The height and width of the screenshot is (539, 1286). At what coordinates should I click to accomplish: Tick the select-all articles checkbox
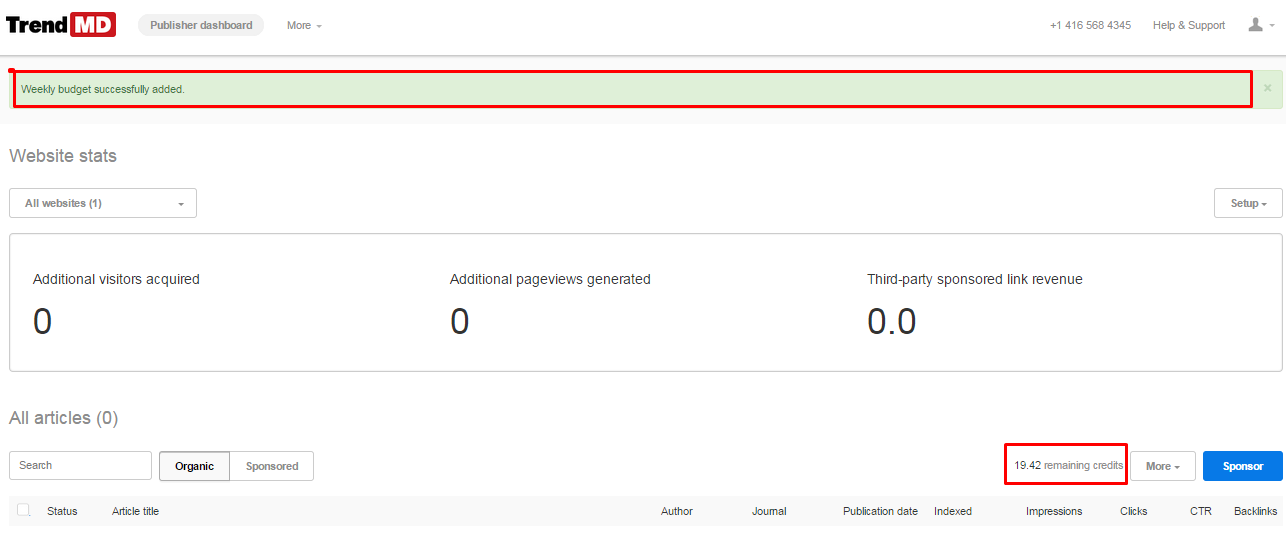[x=24, y=510]
